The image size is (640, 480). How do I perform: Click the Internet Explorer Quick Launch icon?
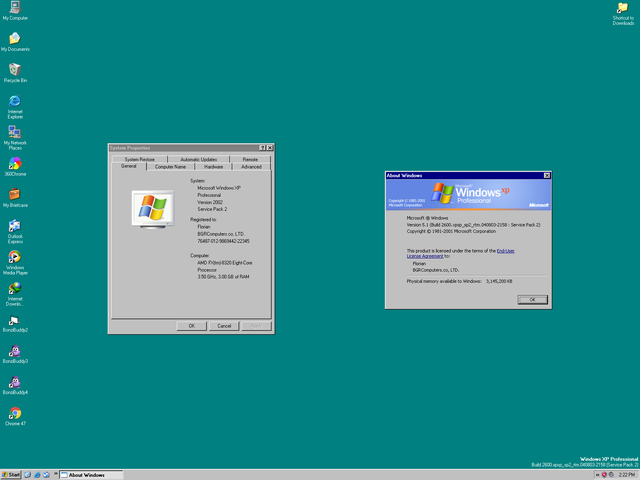tap(37, 475)
